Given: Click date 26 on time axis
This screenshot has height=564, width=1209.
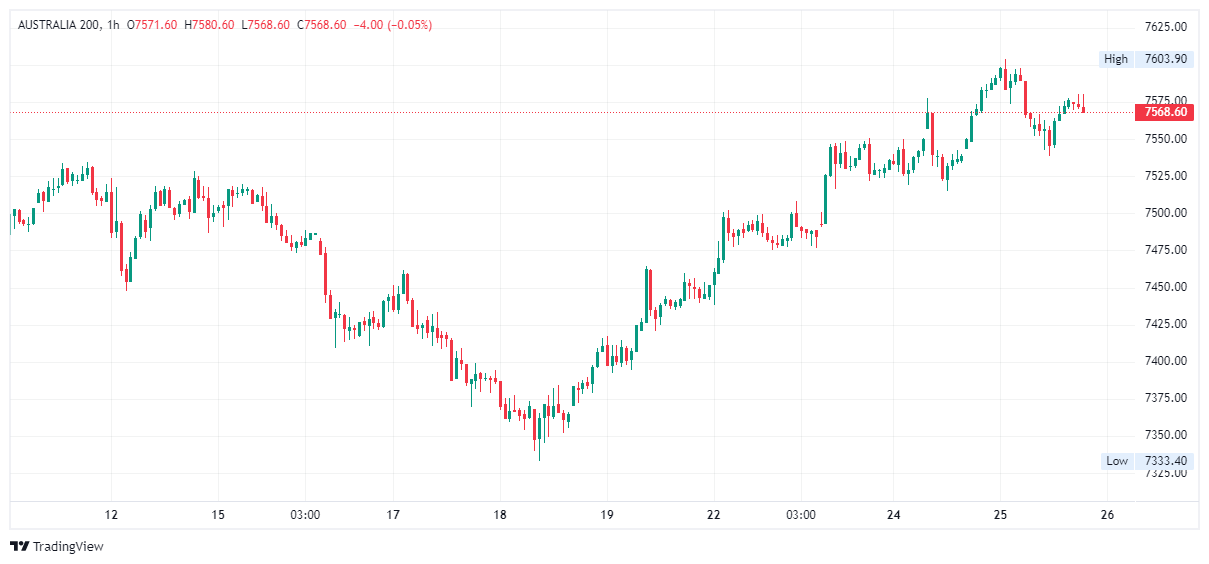Looking at the screenshot, I should [x=1107, y=515].
